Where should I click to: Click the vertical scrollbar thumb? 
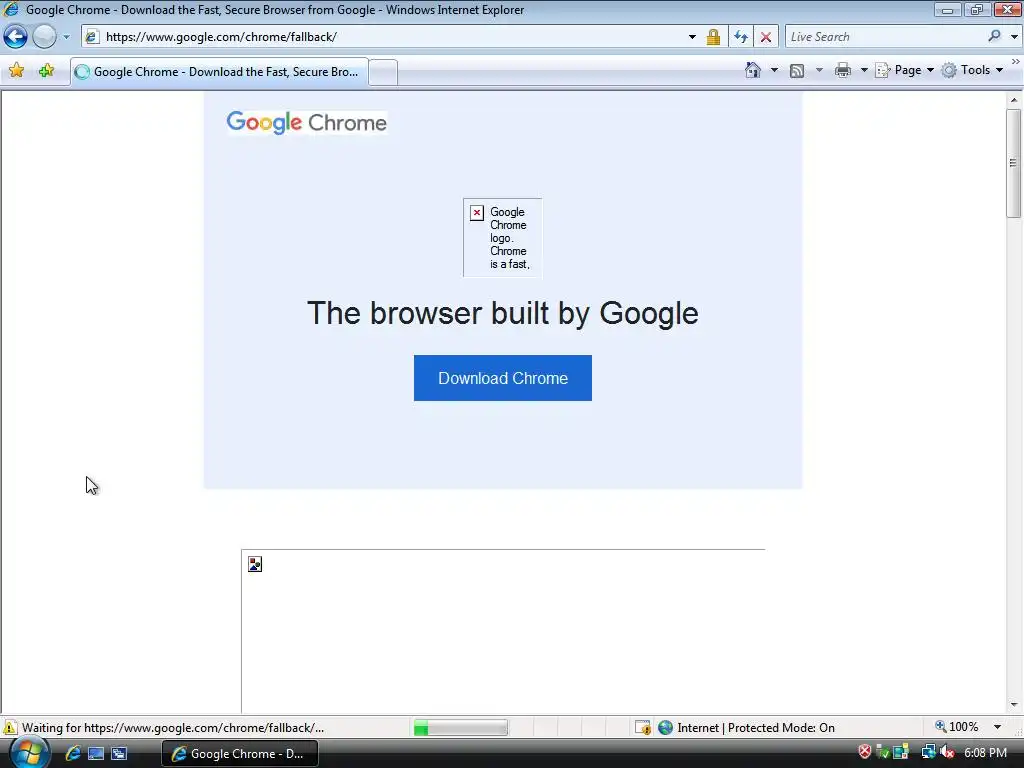[1014, 163]
